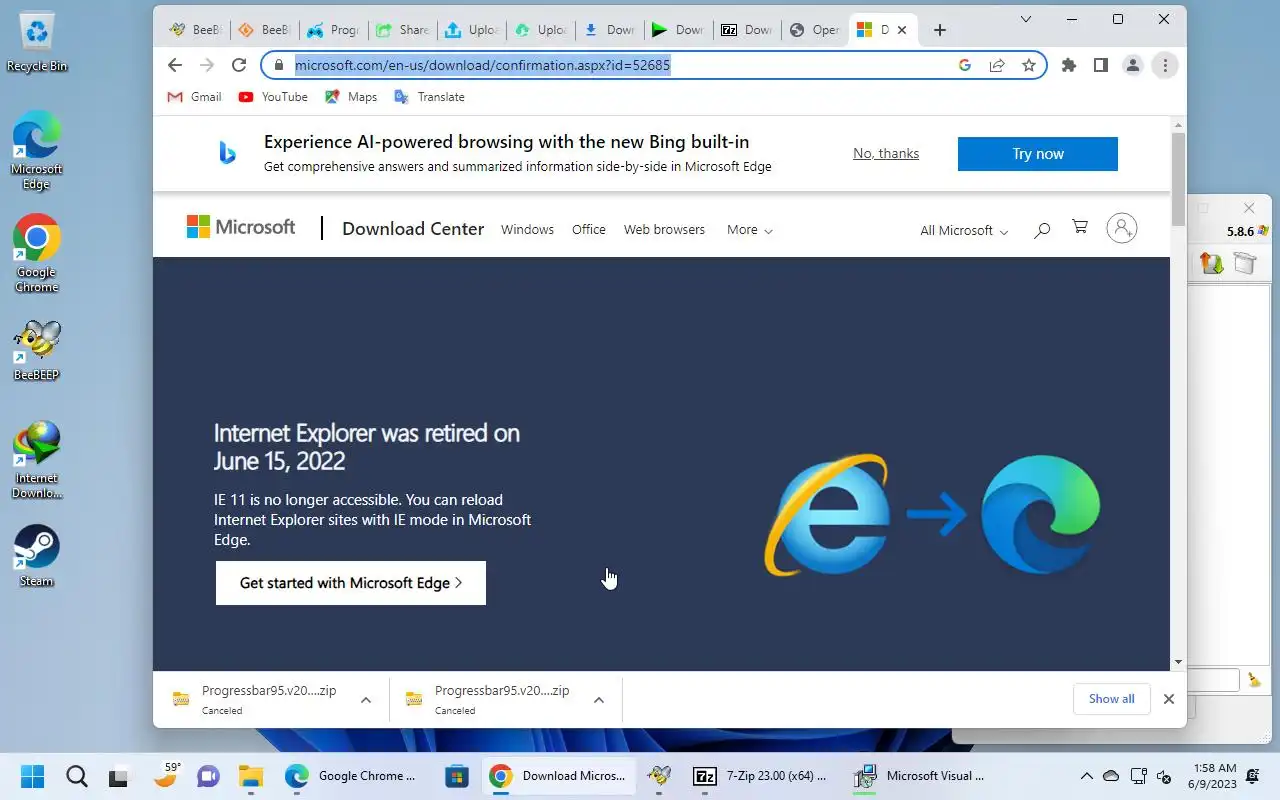The height and width of the screenshot is (800, 1280).
Task: Open Windows taskbar search
Action: (x=76, y=776)
